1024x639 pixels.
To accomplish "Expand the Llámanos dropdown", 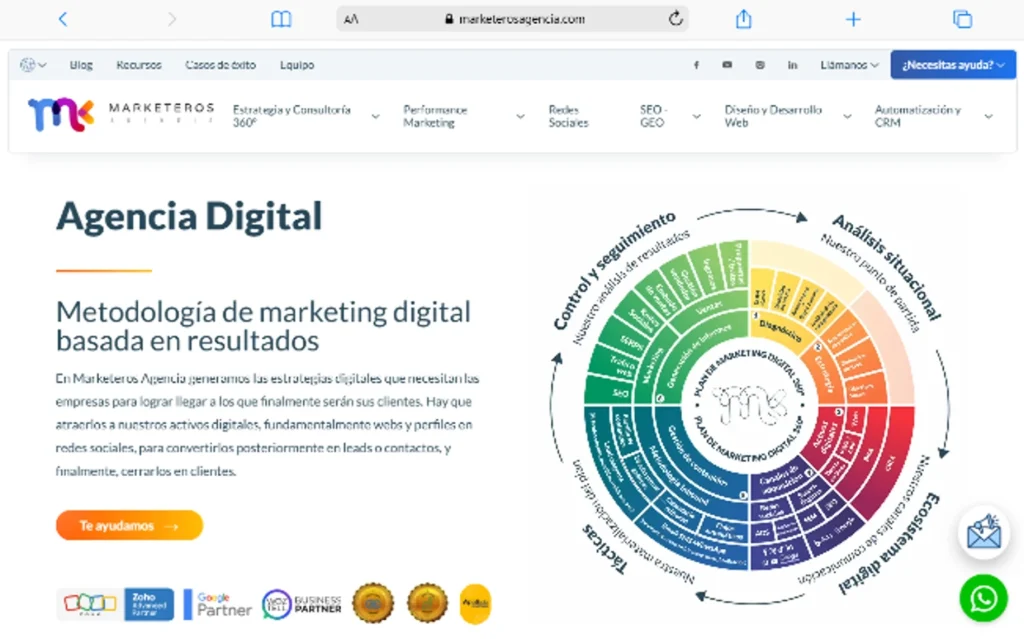I will pyautogui.click(x=850, y=65).
